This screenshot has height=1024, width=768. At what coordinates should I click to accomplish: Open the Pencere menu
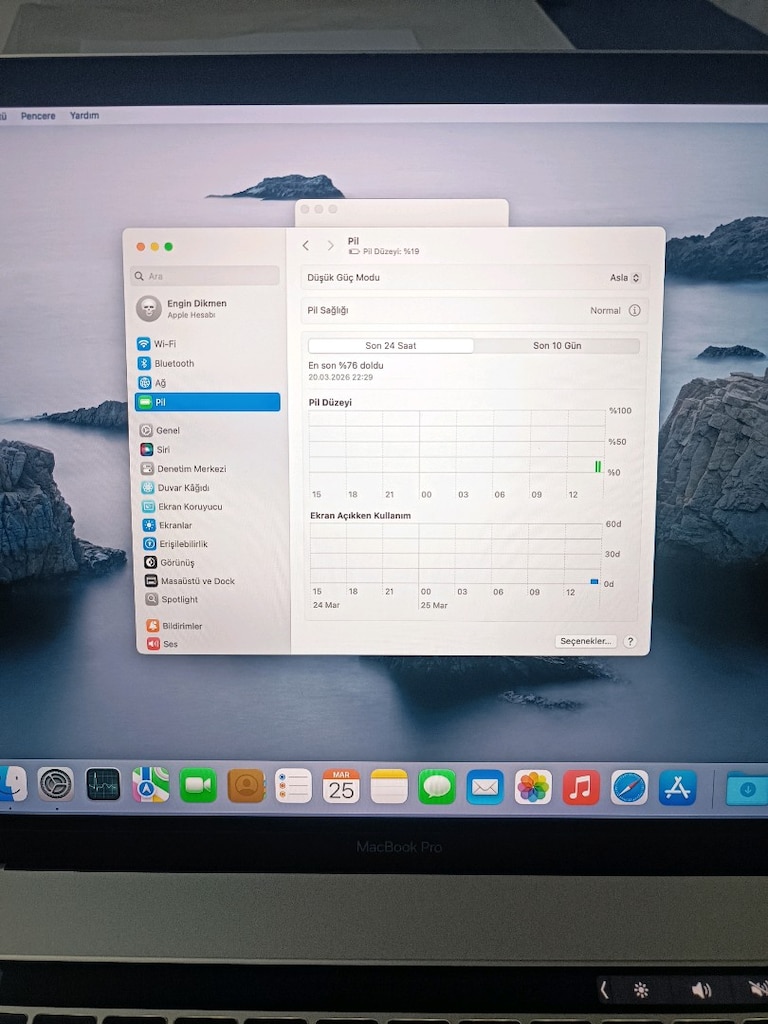tap(38, 116)
